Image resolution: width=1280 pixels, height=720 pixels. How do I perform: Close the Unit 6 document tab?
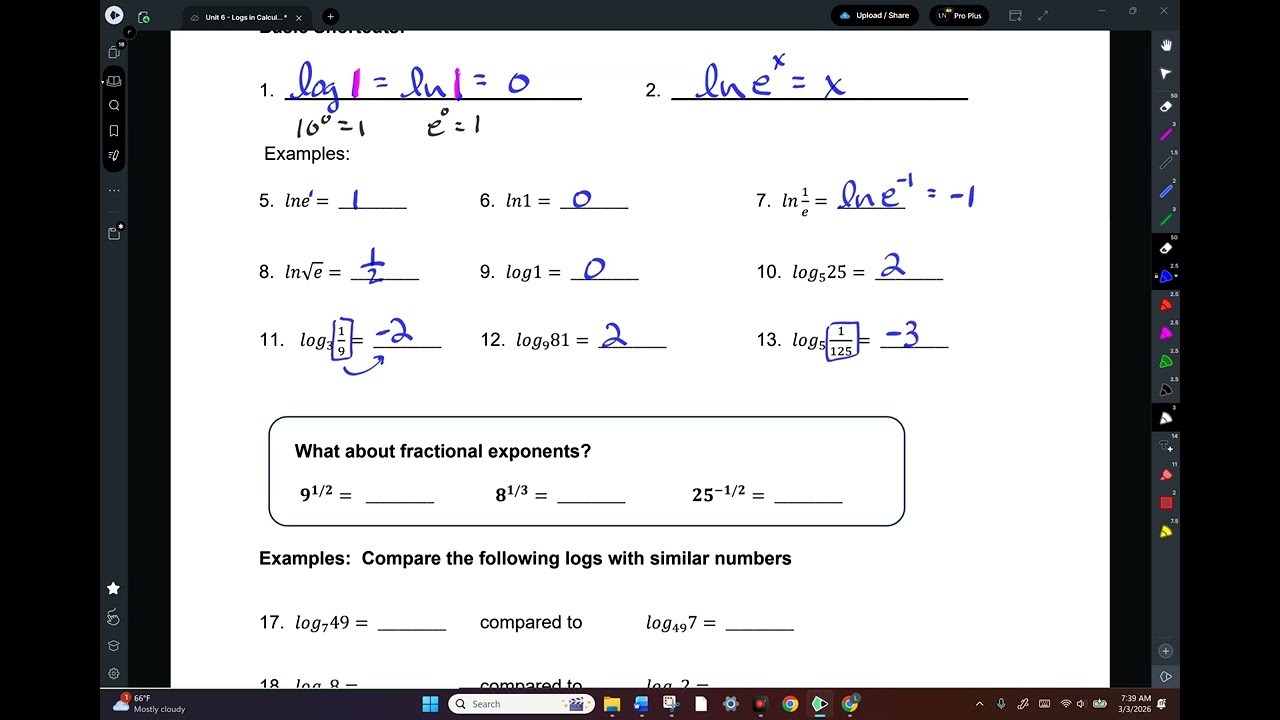tap(299, 17)
